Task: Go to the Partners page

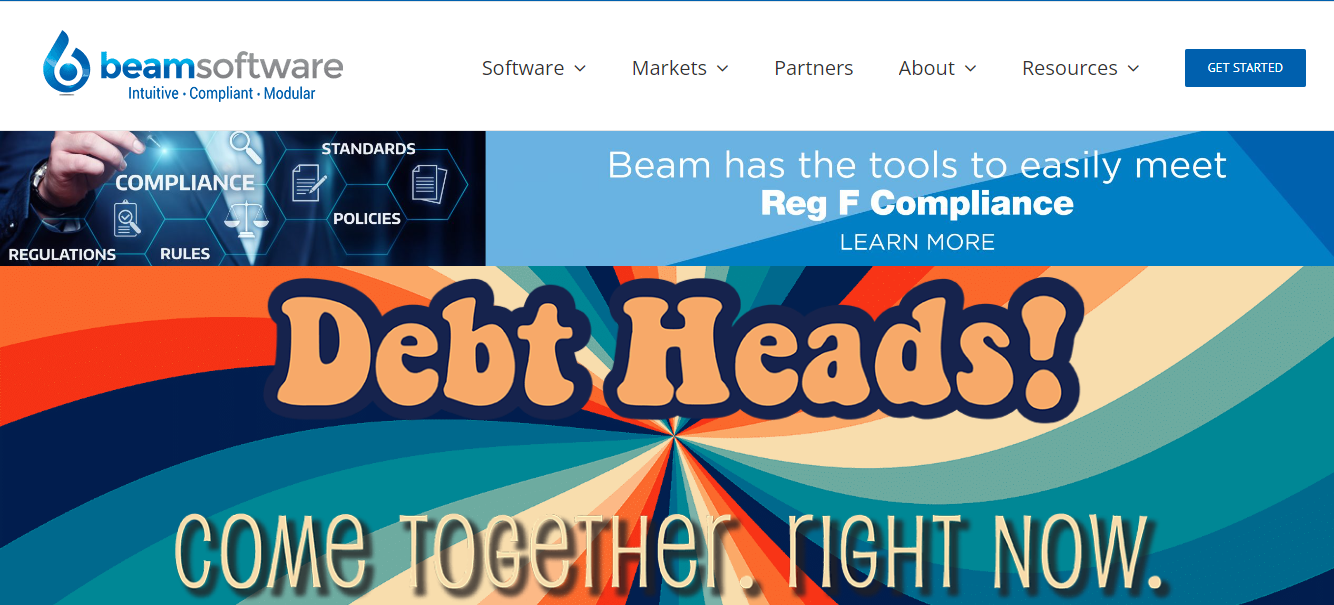Action: pos(814,68)
